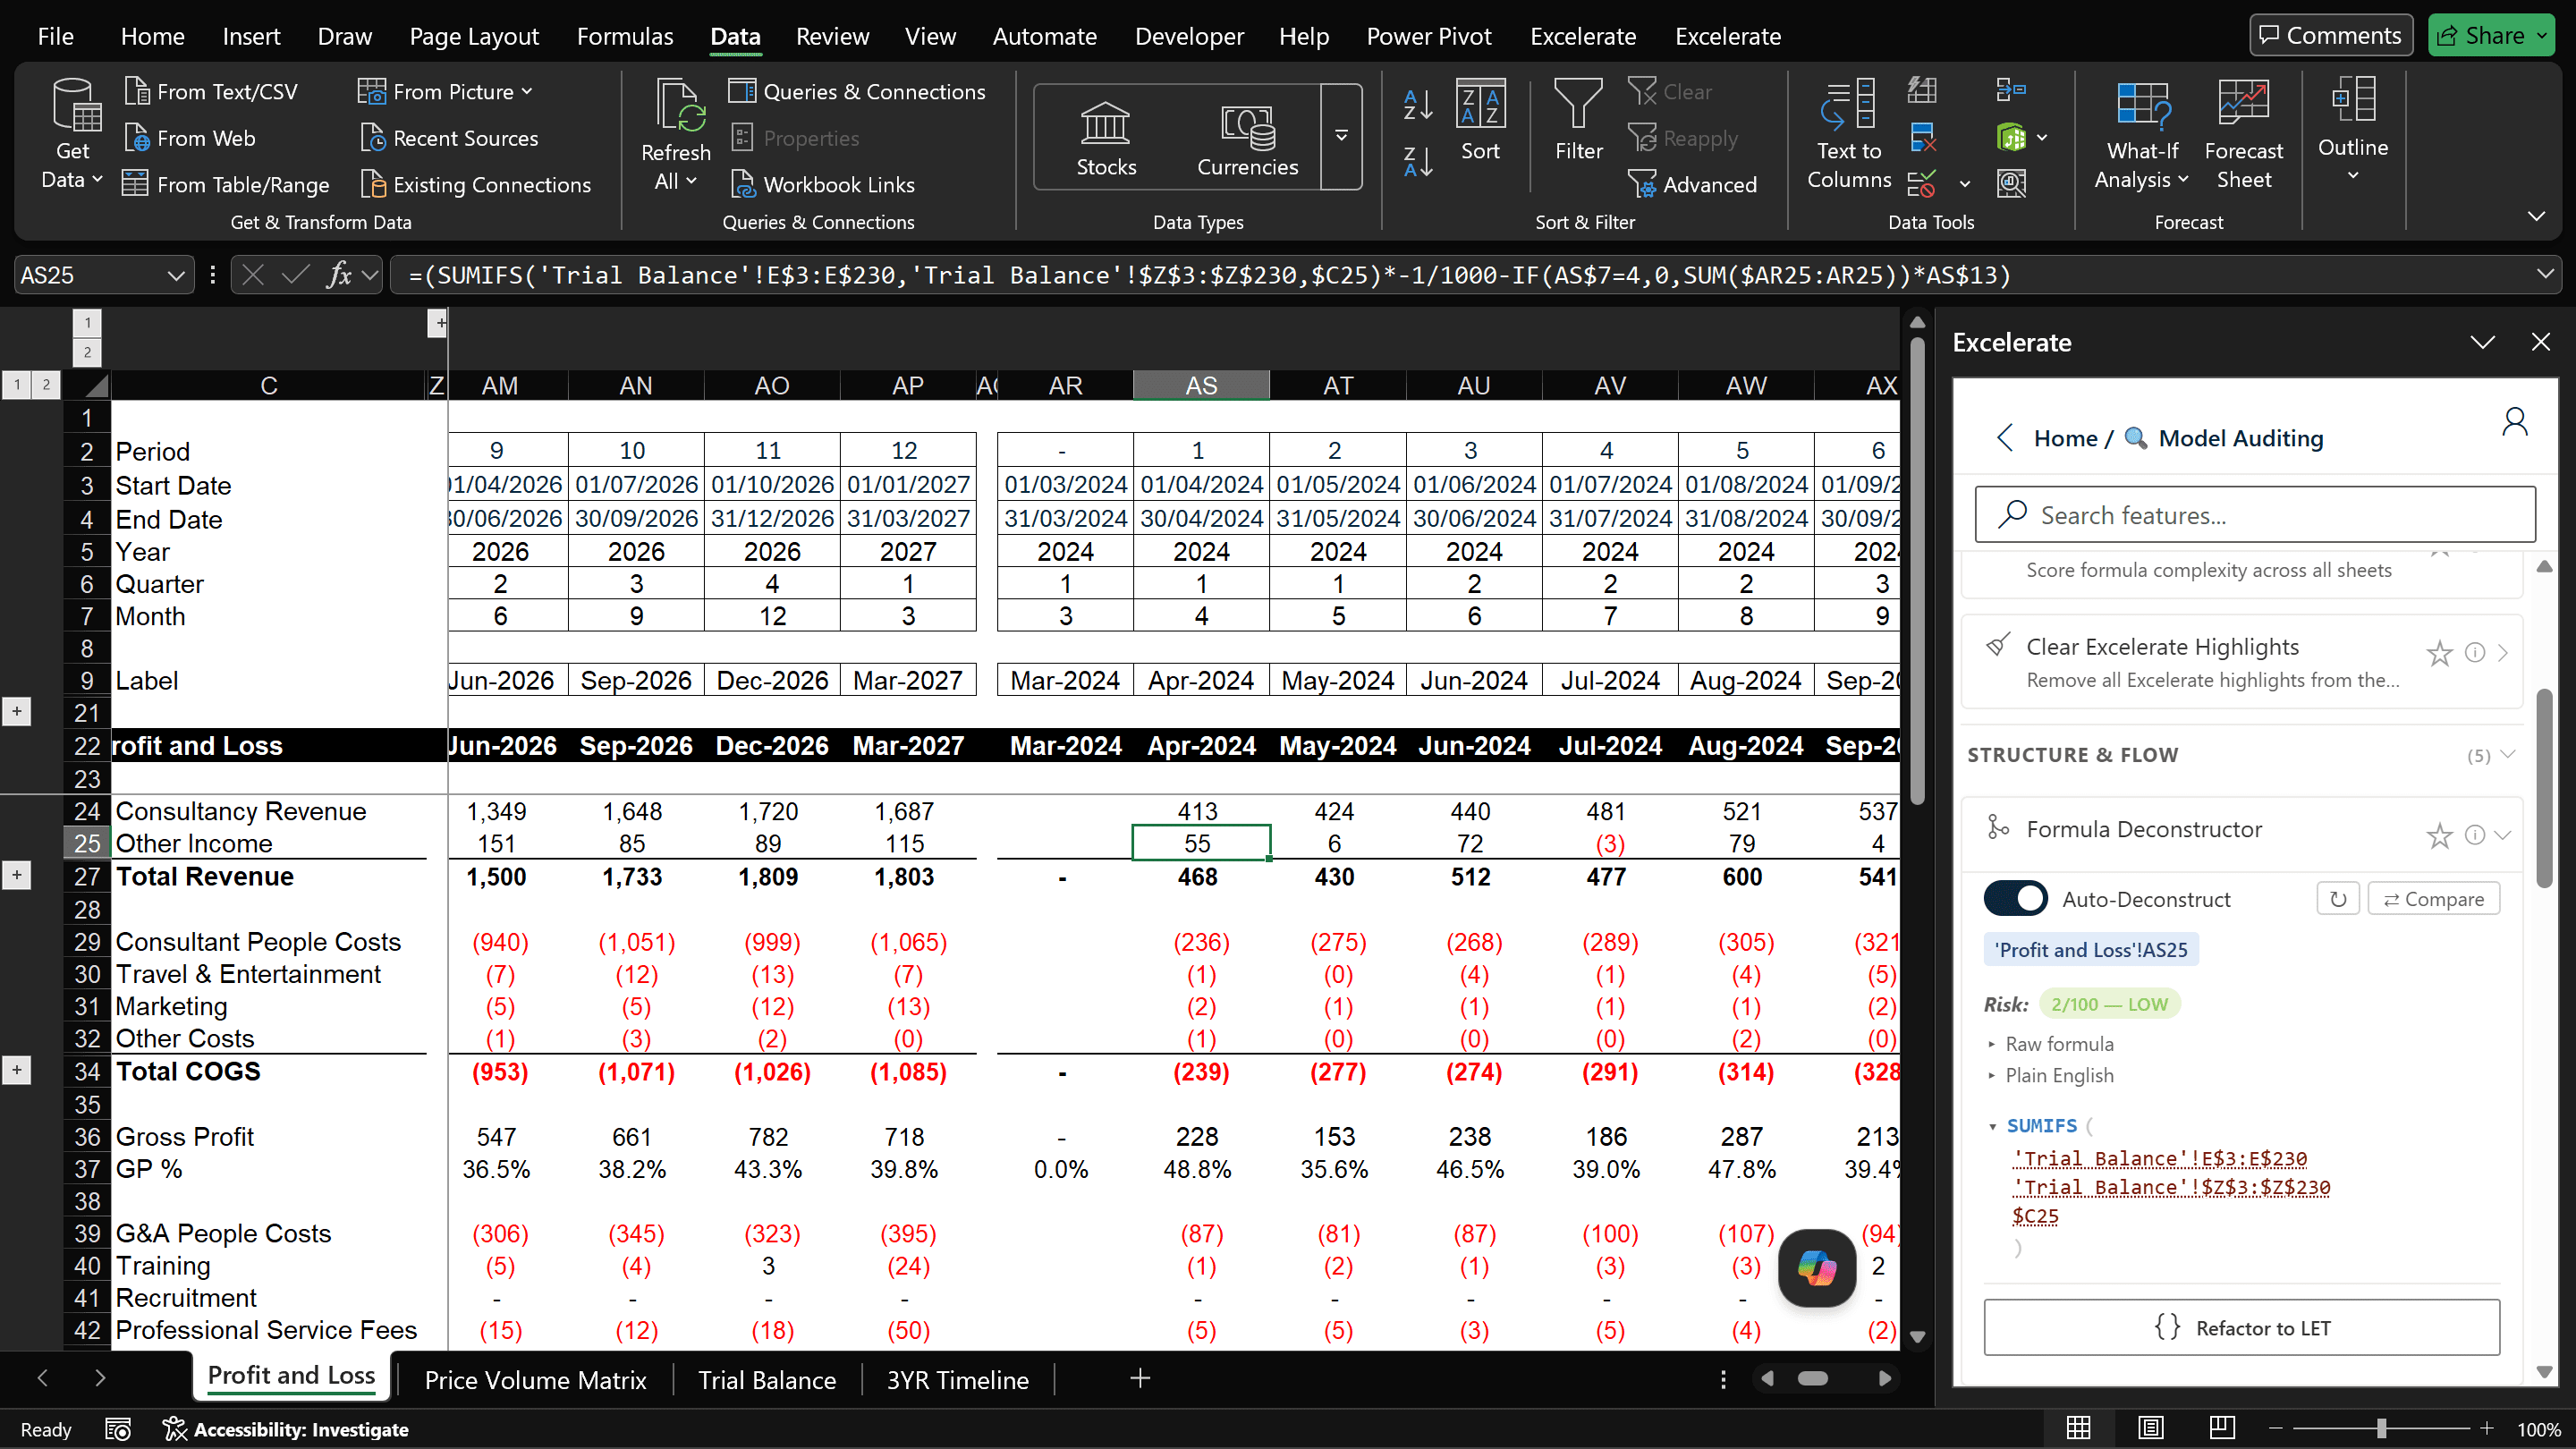Click the From Web import icon

137,138
